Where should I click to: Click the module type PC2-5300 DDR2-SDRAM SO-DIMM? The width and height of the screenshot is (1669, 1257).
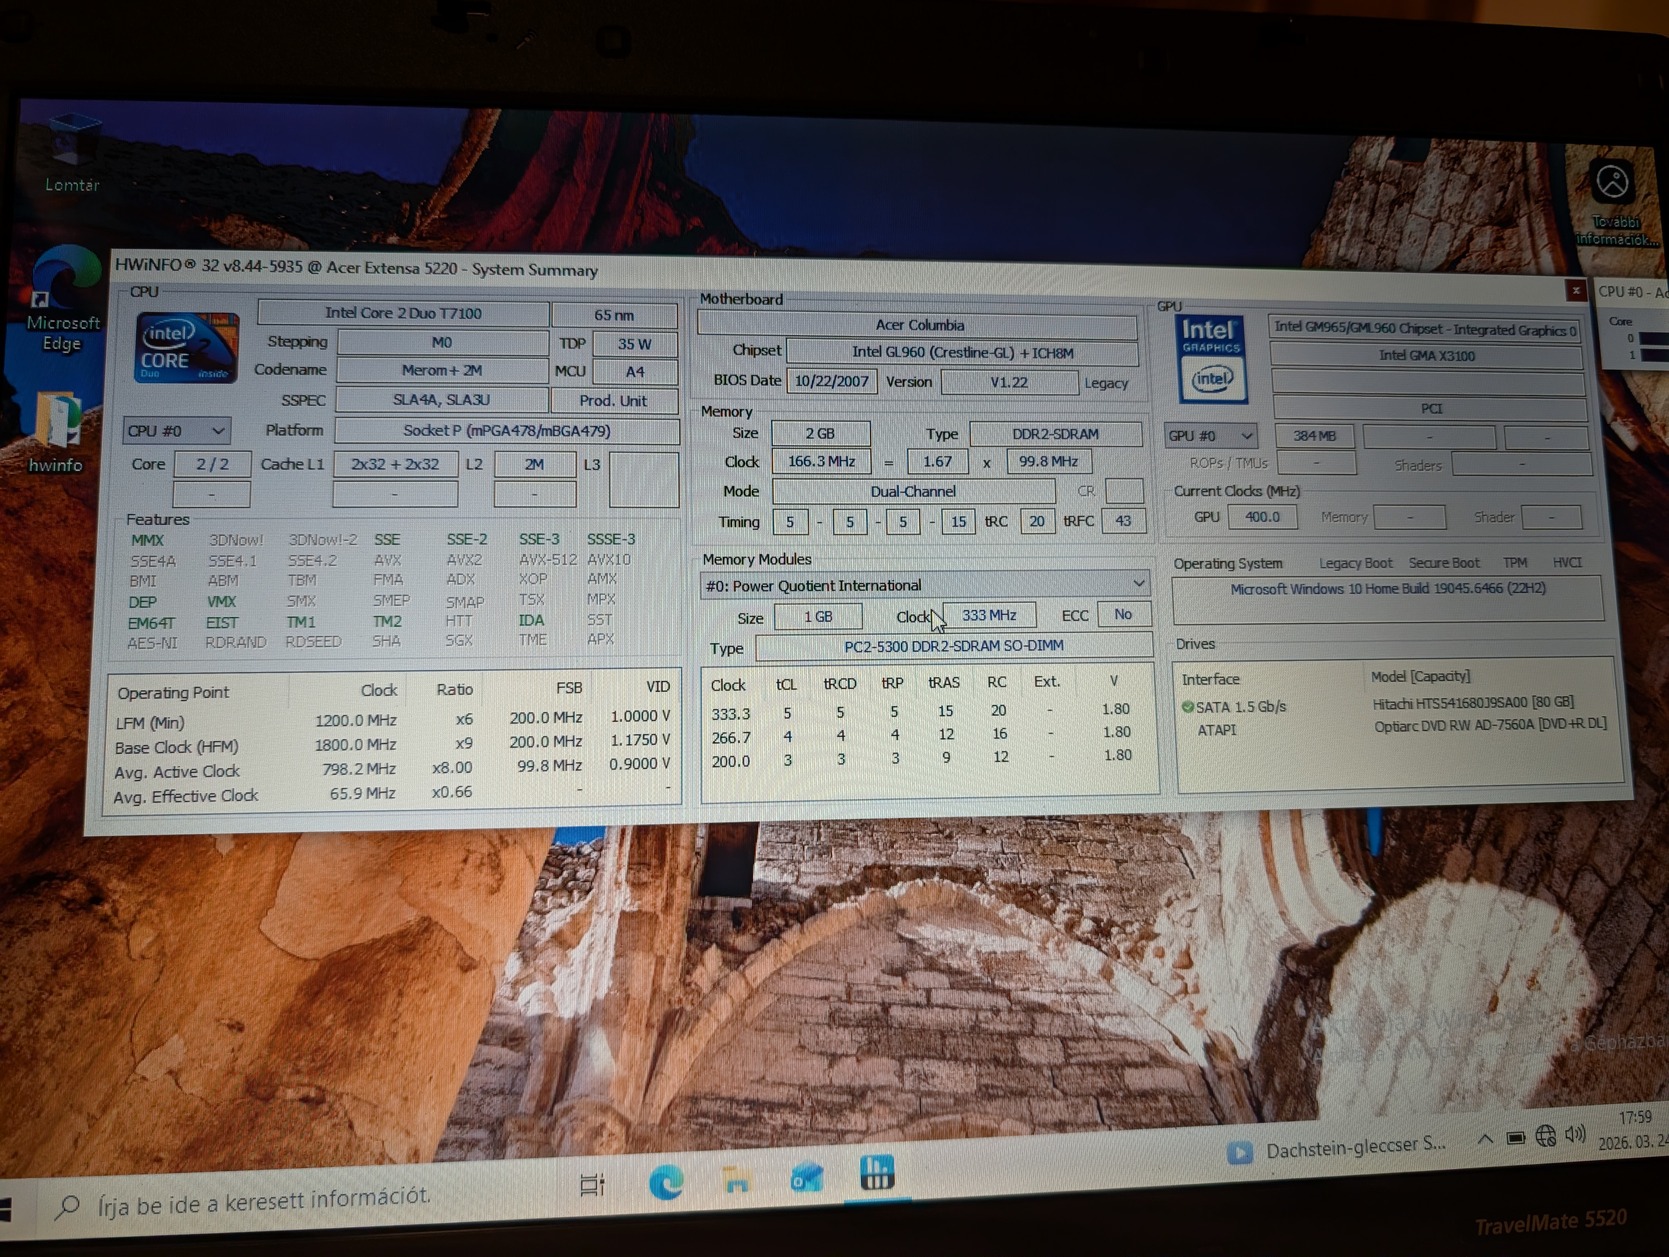[x=954, y=646]
